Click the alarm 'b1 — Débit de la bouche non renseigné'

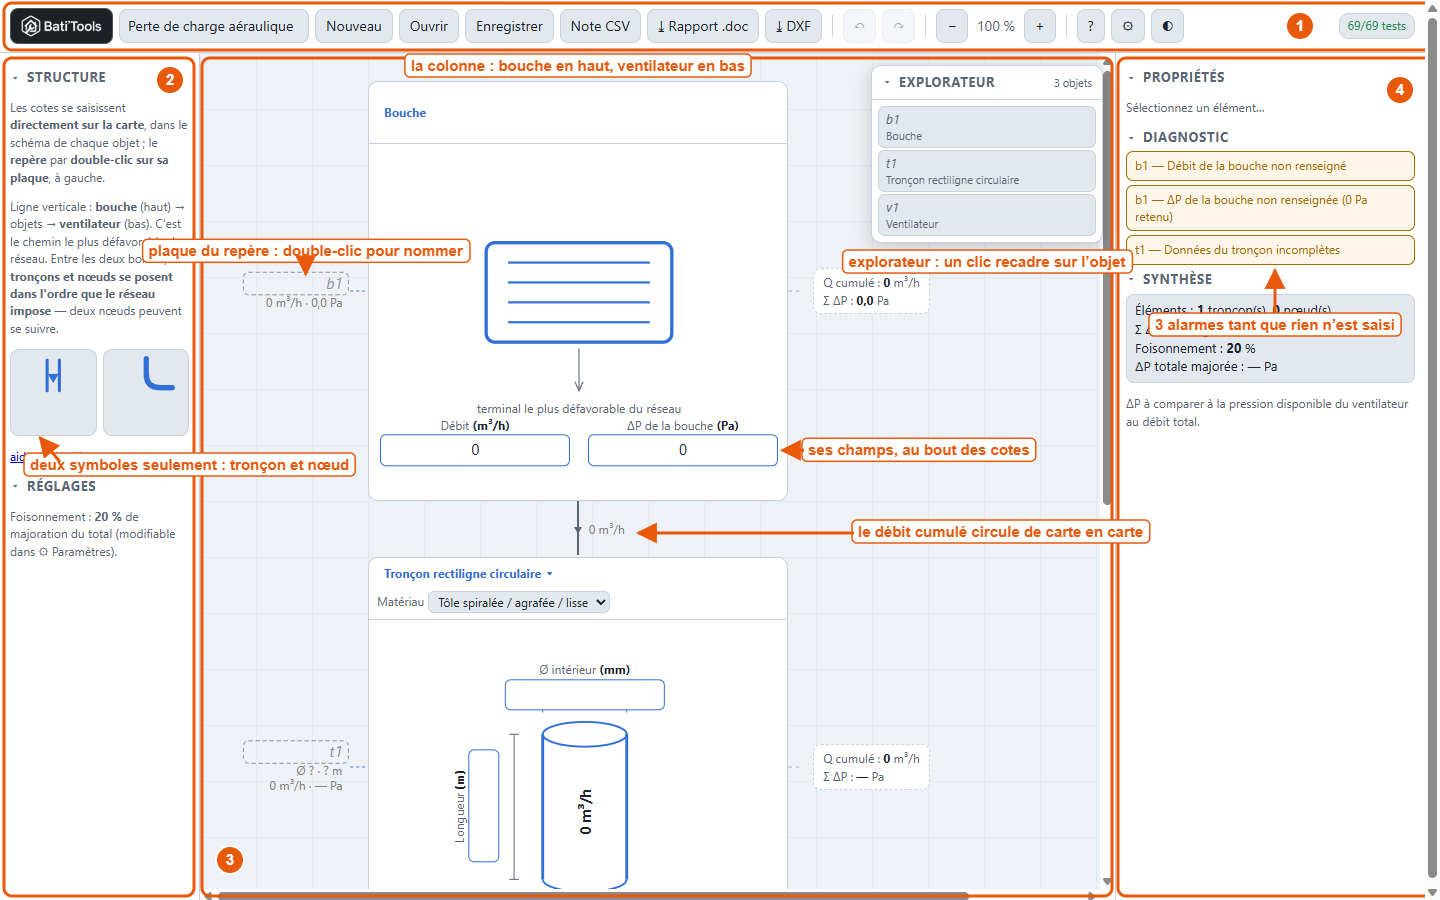pos(1270,166)
